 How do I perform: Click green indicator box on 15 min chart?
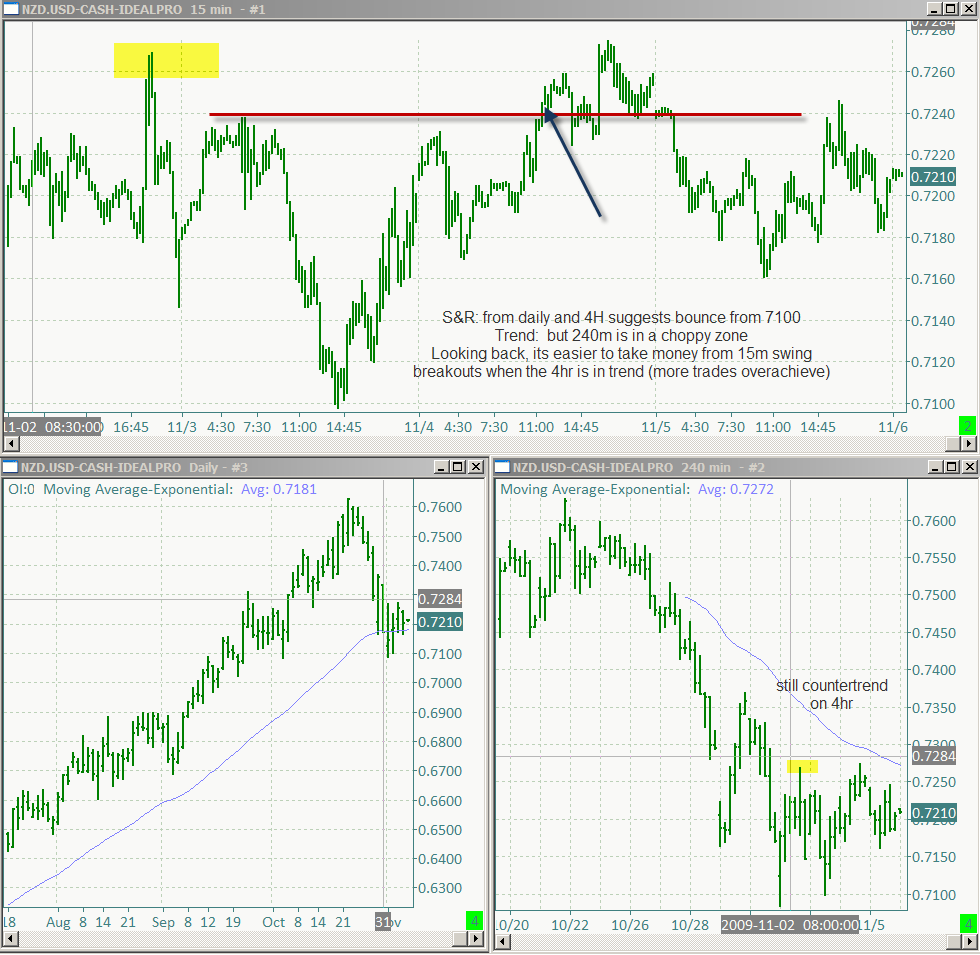click(968, 426)
